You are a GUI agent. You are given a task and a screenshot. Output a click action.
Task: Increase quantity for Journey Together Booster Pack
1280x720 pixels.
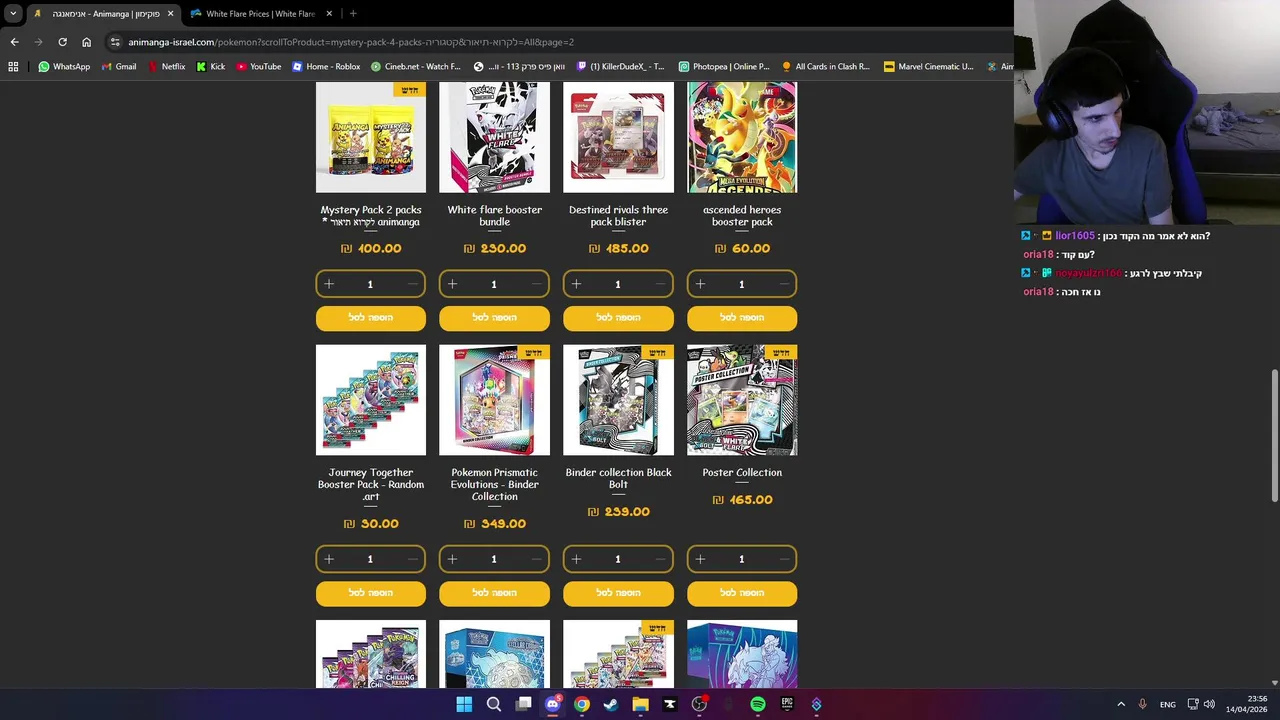[328, 559]
